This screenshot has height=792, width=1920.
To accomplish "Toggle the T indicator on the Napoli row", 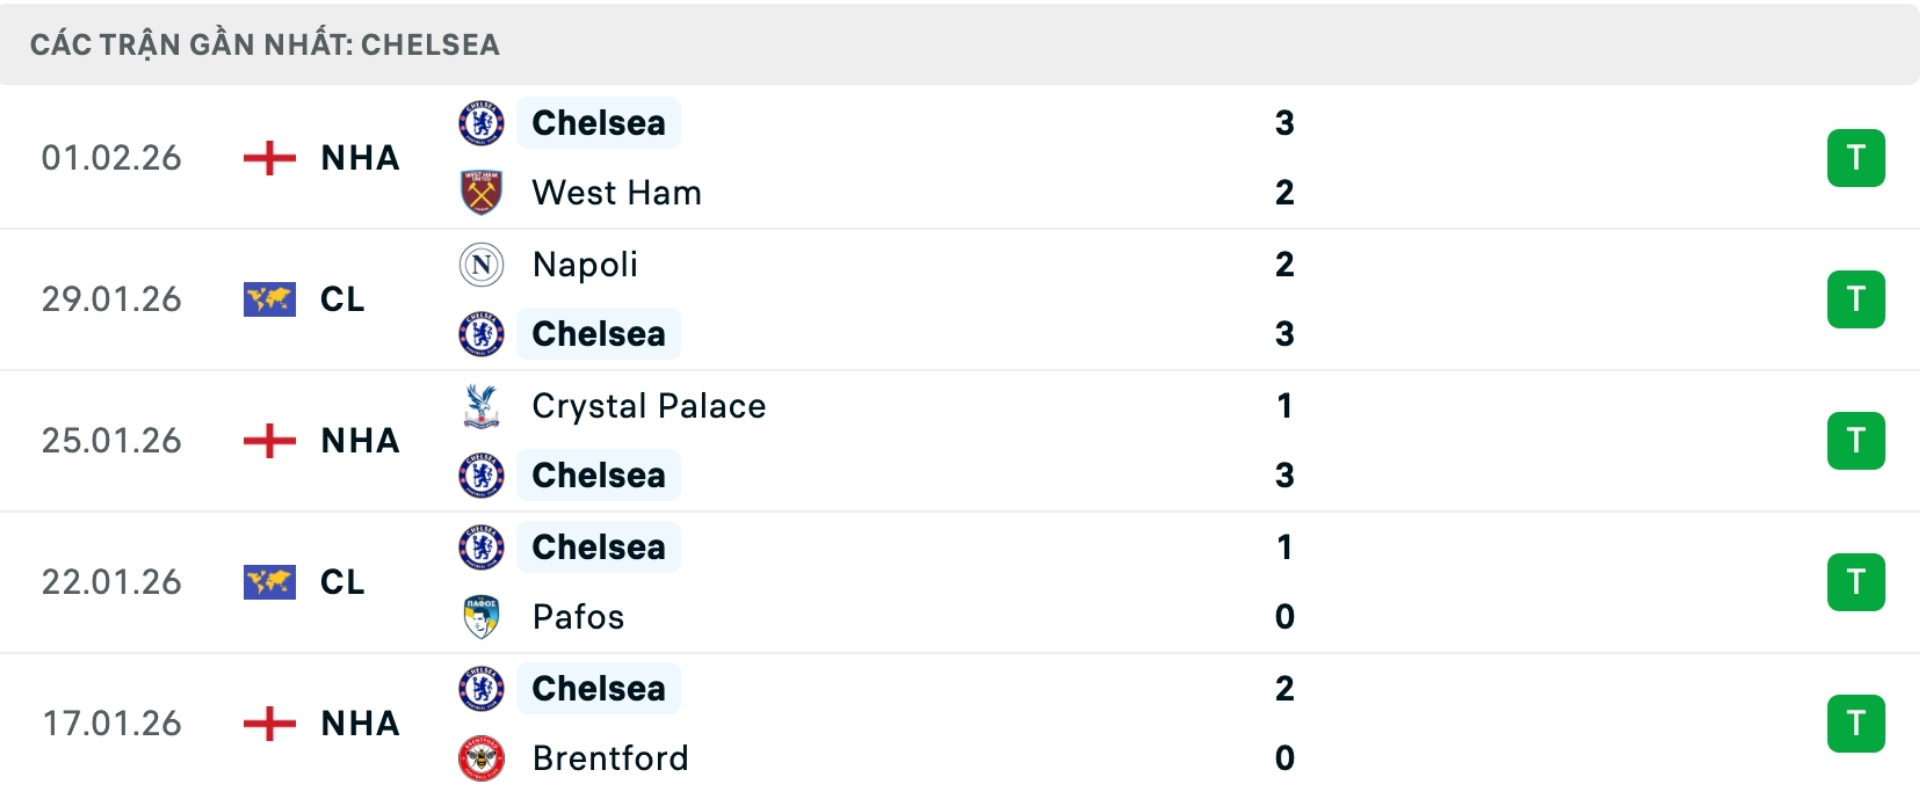I will click(1857, 299).
